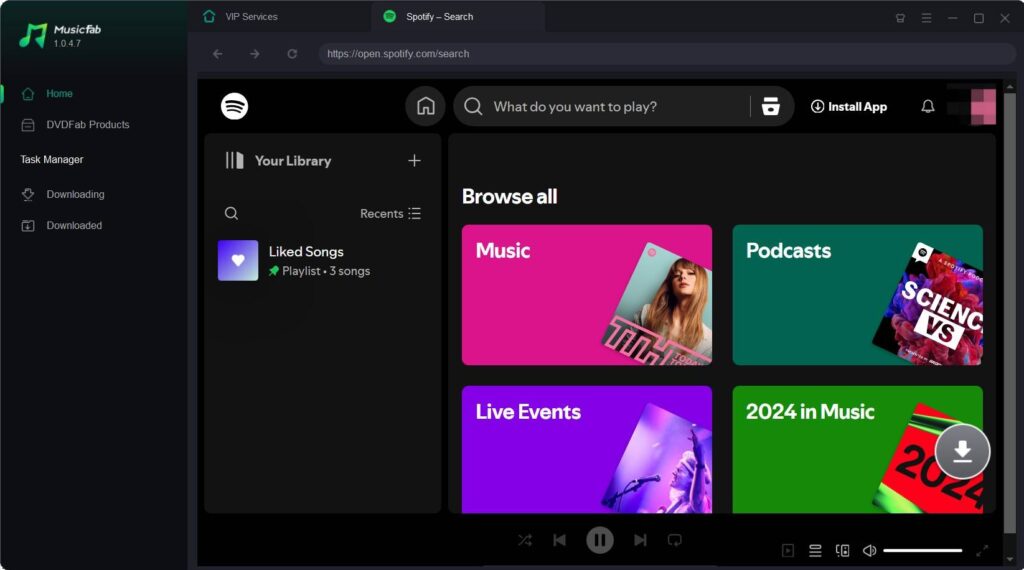Viewport: 1024px width, 570px height.
Task: Skip to the previous track
Action: pyautogui.click(x=560, y=540)
